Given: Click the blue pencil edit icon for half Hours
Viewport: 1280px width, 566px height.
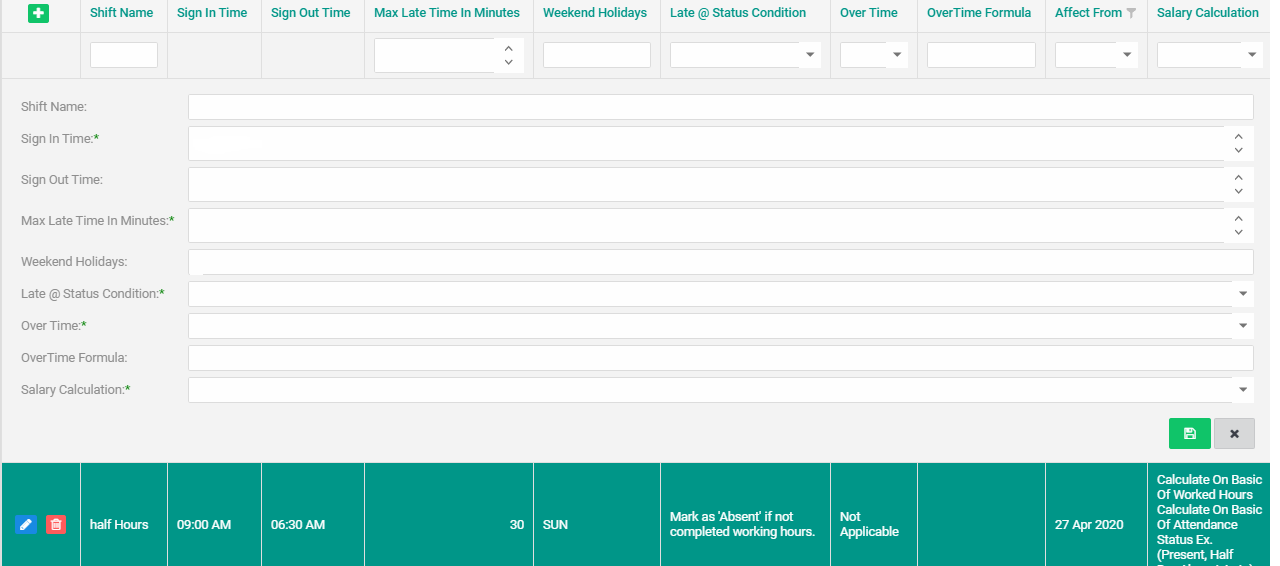Looking at the screenshot, I should pyautogui.click(x=26, y=524).
